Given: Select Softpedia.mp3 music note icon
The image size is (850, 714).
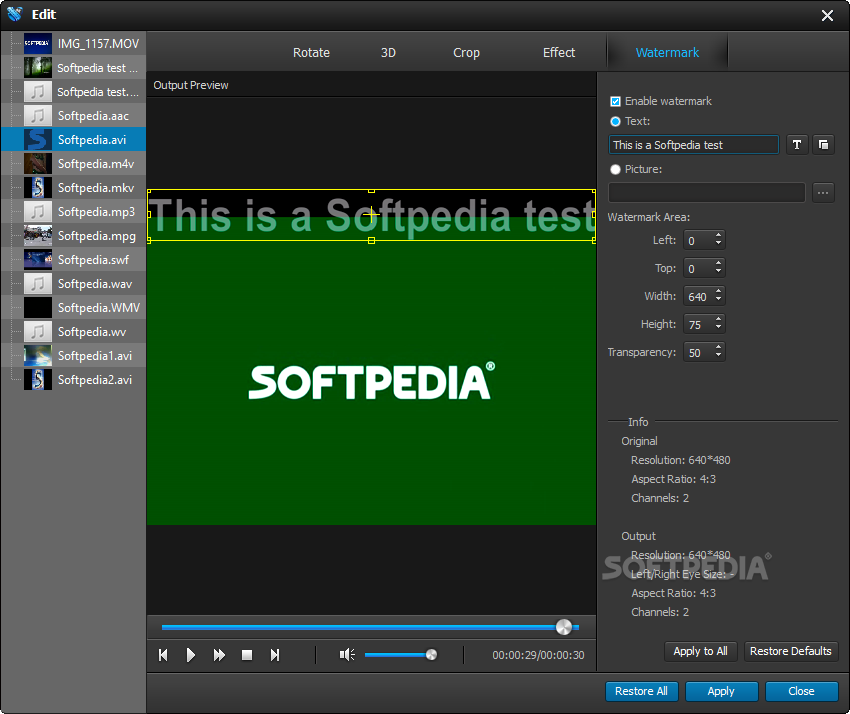Looking at the screenshot, I should point(38,211).
